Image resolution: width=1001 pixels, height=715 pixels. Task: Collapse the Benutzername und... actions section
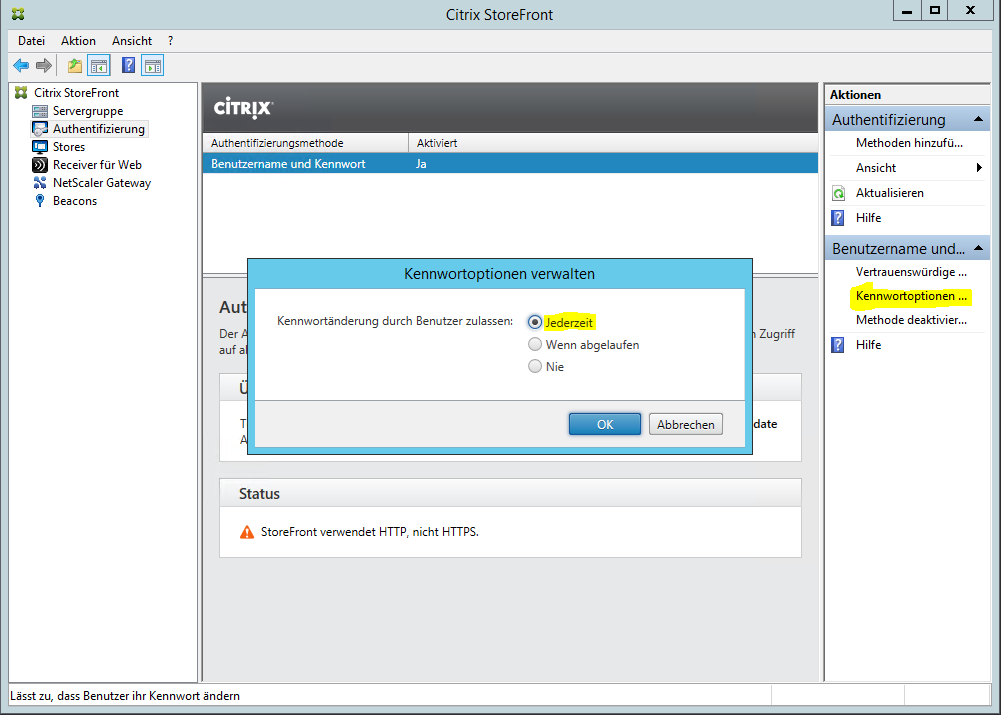978,248
